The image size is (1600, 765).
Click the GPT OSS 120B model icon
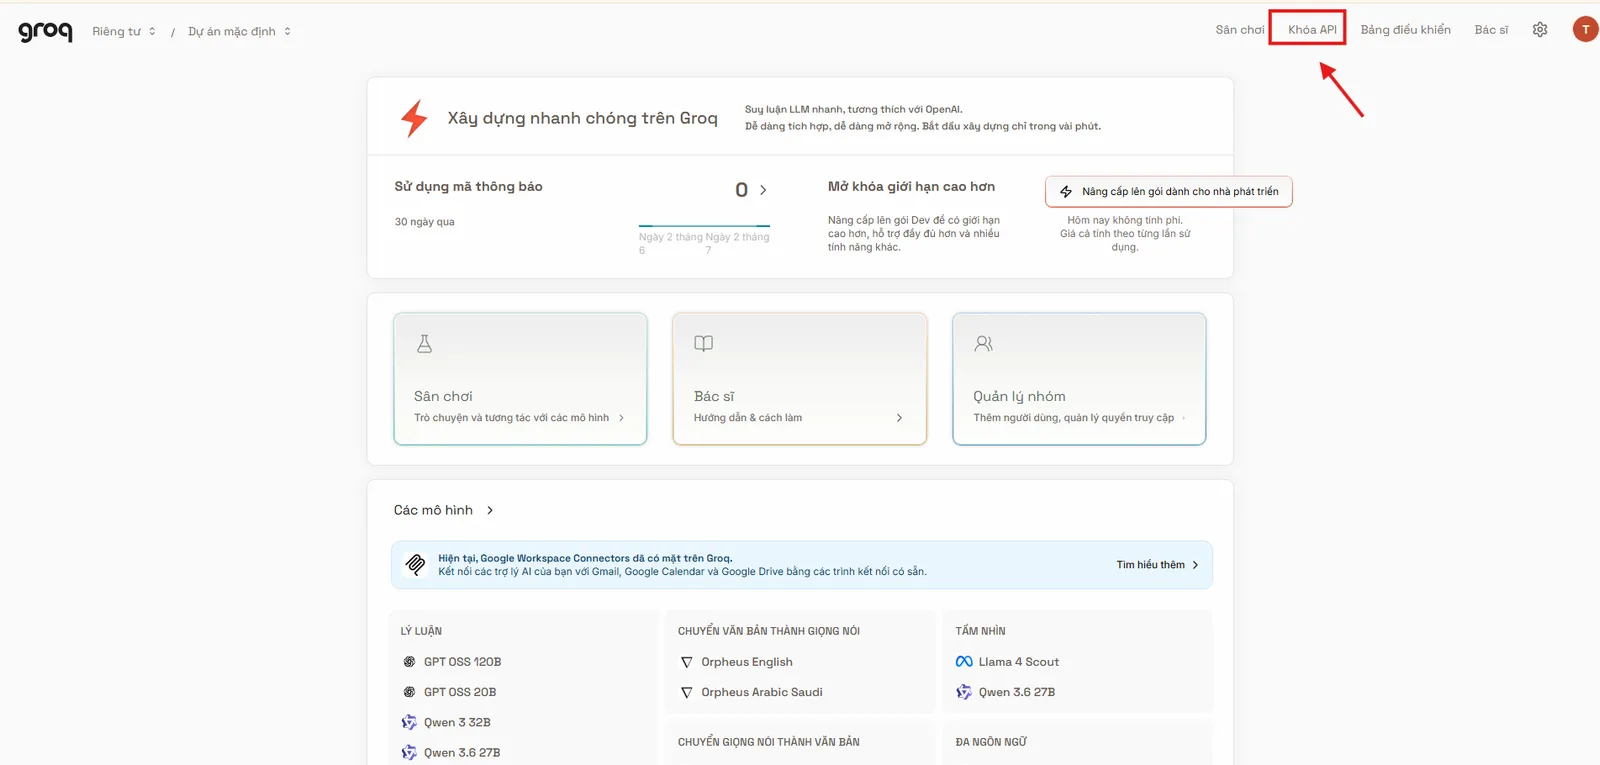coord(409,662)
